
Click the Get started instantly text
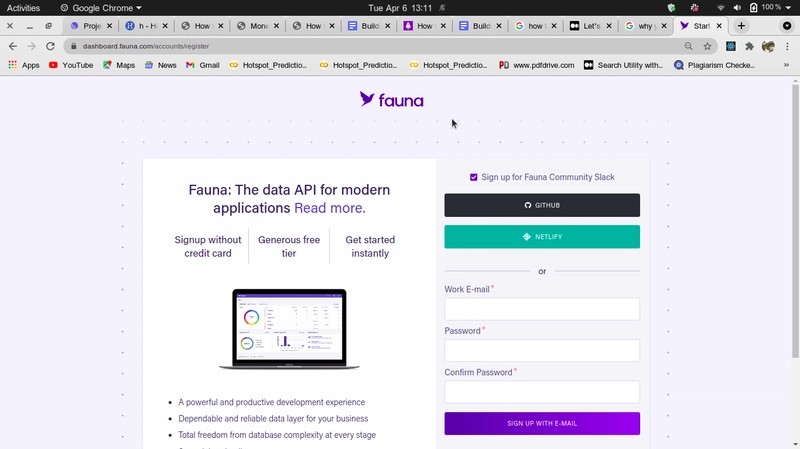click(x=370, y=246)
